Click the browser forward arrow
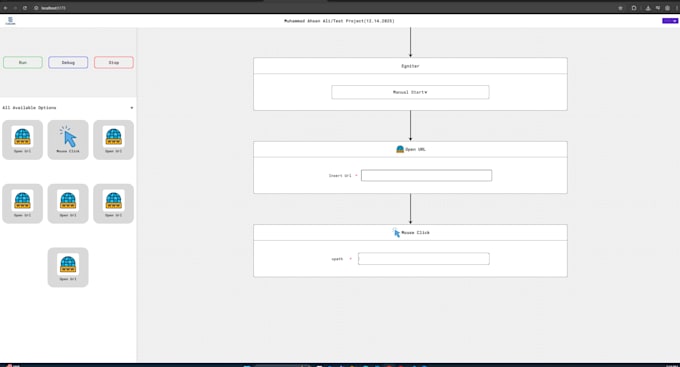 pos(15,8)
